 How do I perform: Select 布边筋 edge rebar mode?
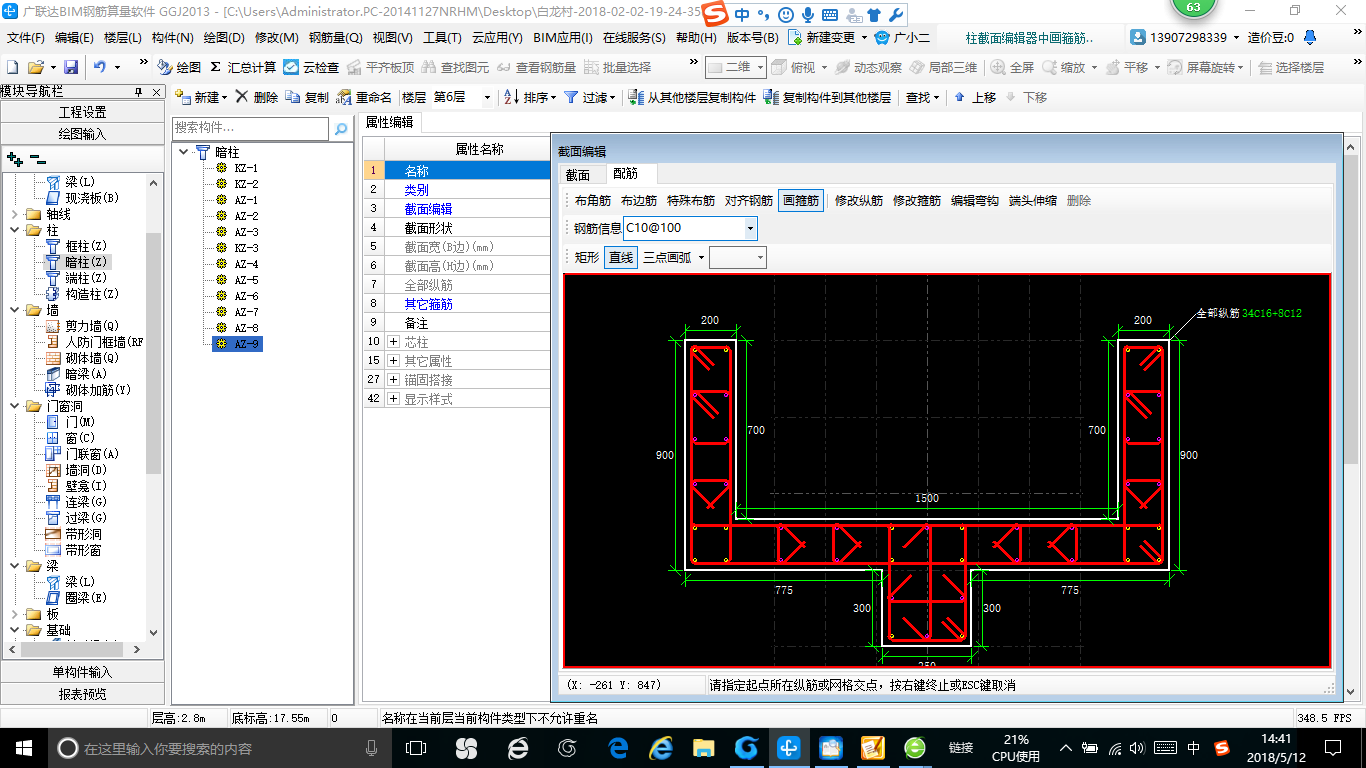click(x=638, y=200)
